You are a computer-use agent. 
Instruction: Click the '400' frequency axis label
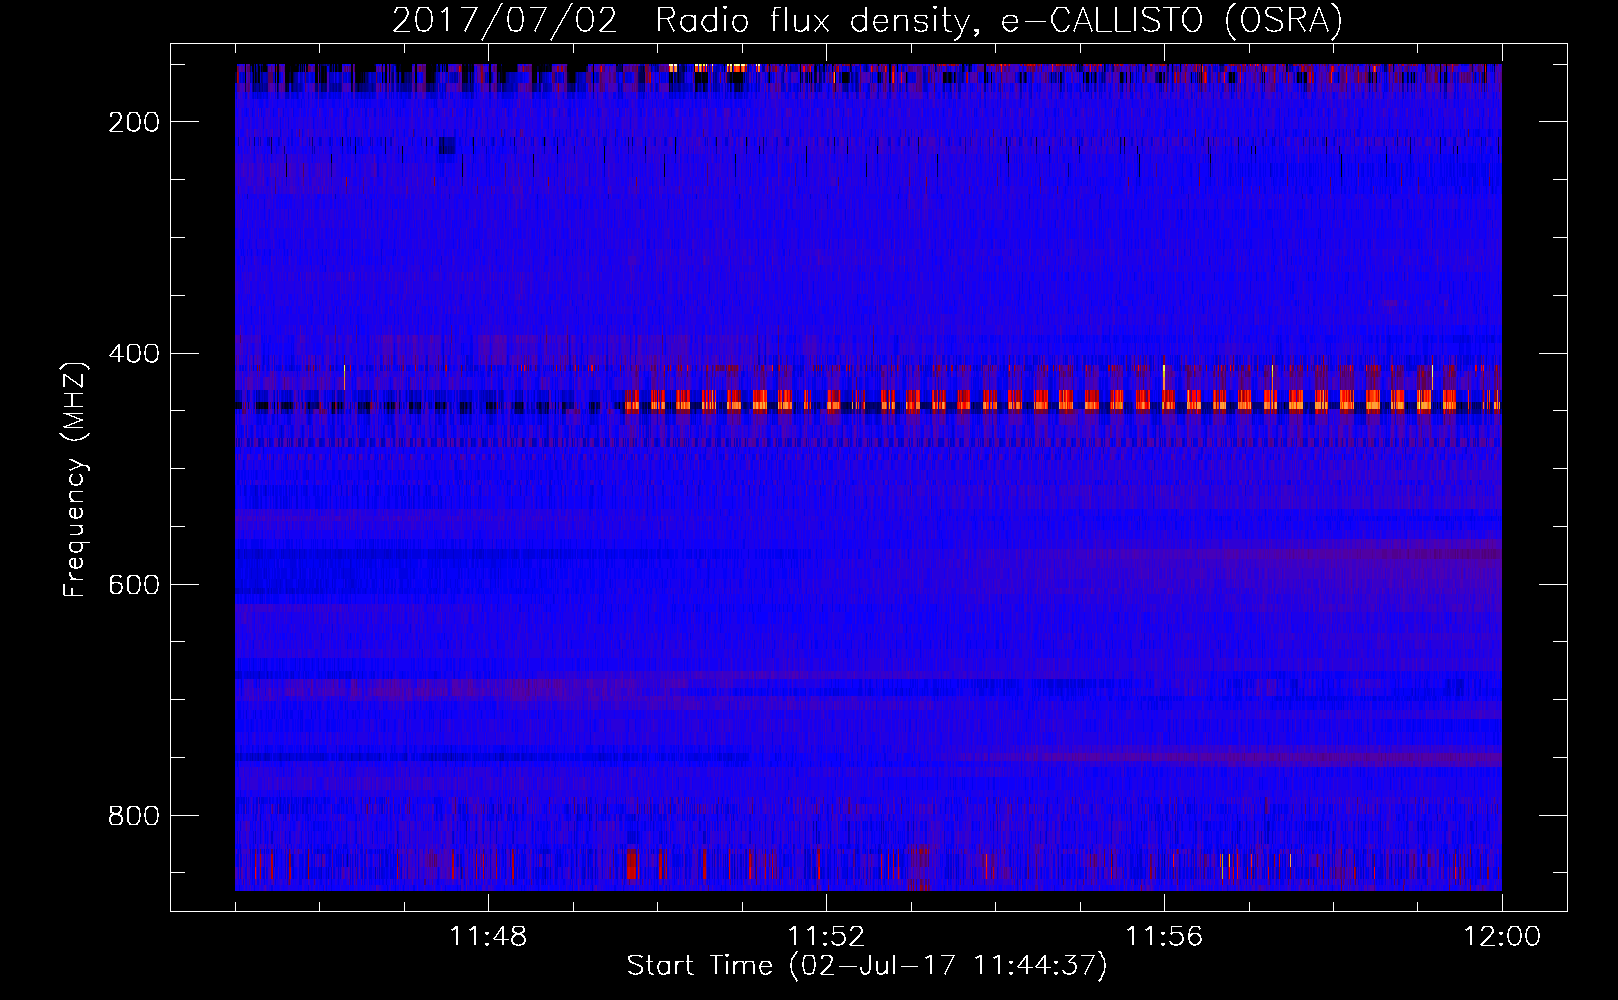pyautogui.click(x=133, y=354)
